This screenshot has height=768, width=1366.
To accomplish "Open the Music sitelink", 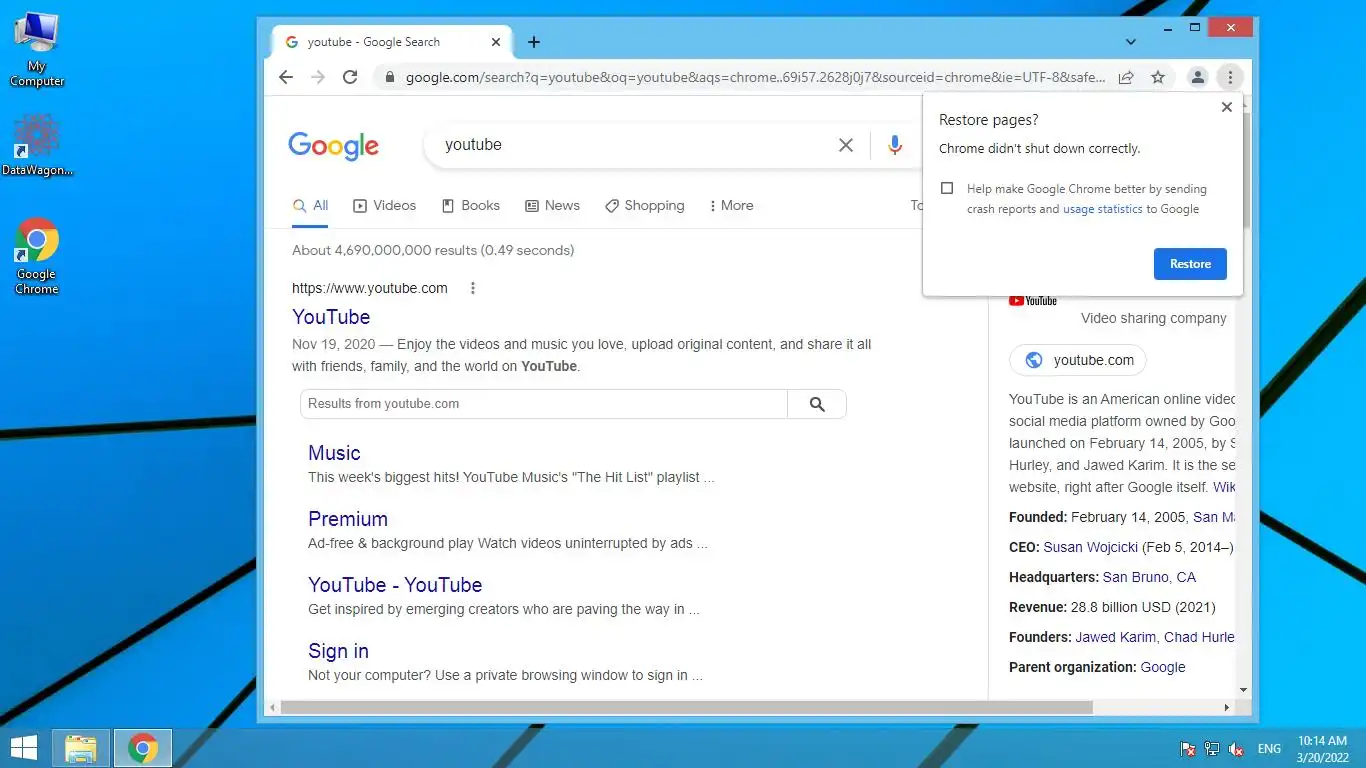I will pos(334,453).
